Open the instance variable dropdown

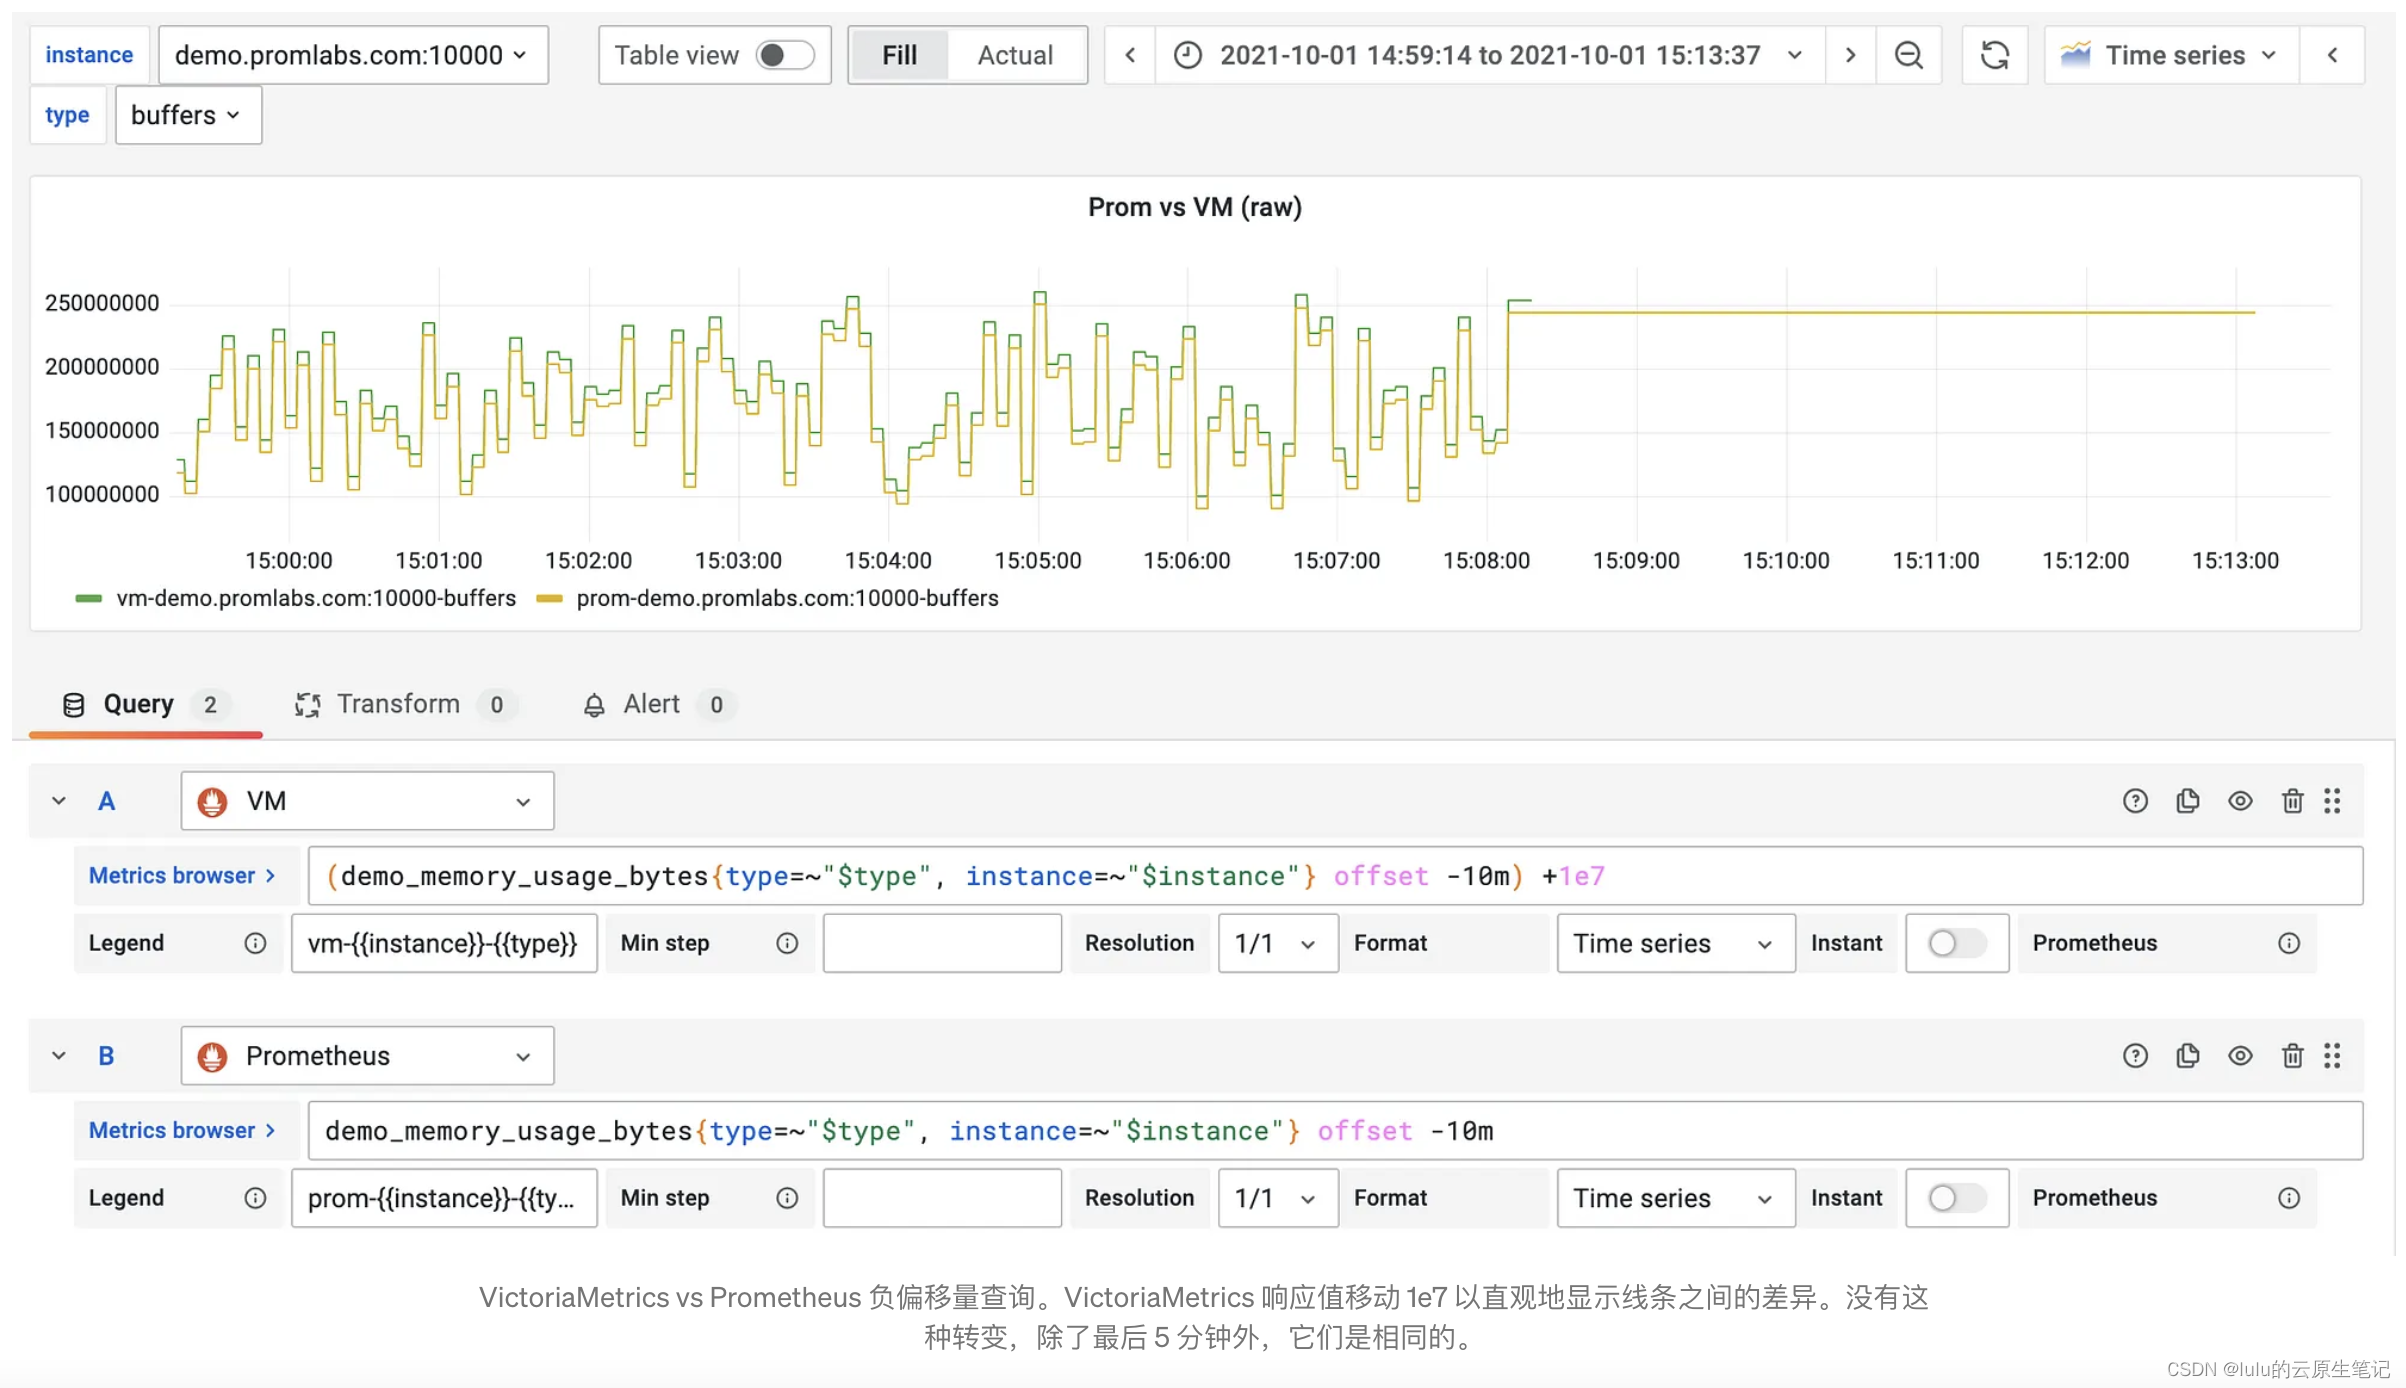[353, 55]
